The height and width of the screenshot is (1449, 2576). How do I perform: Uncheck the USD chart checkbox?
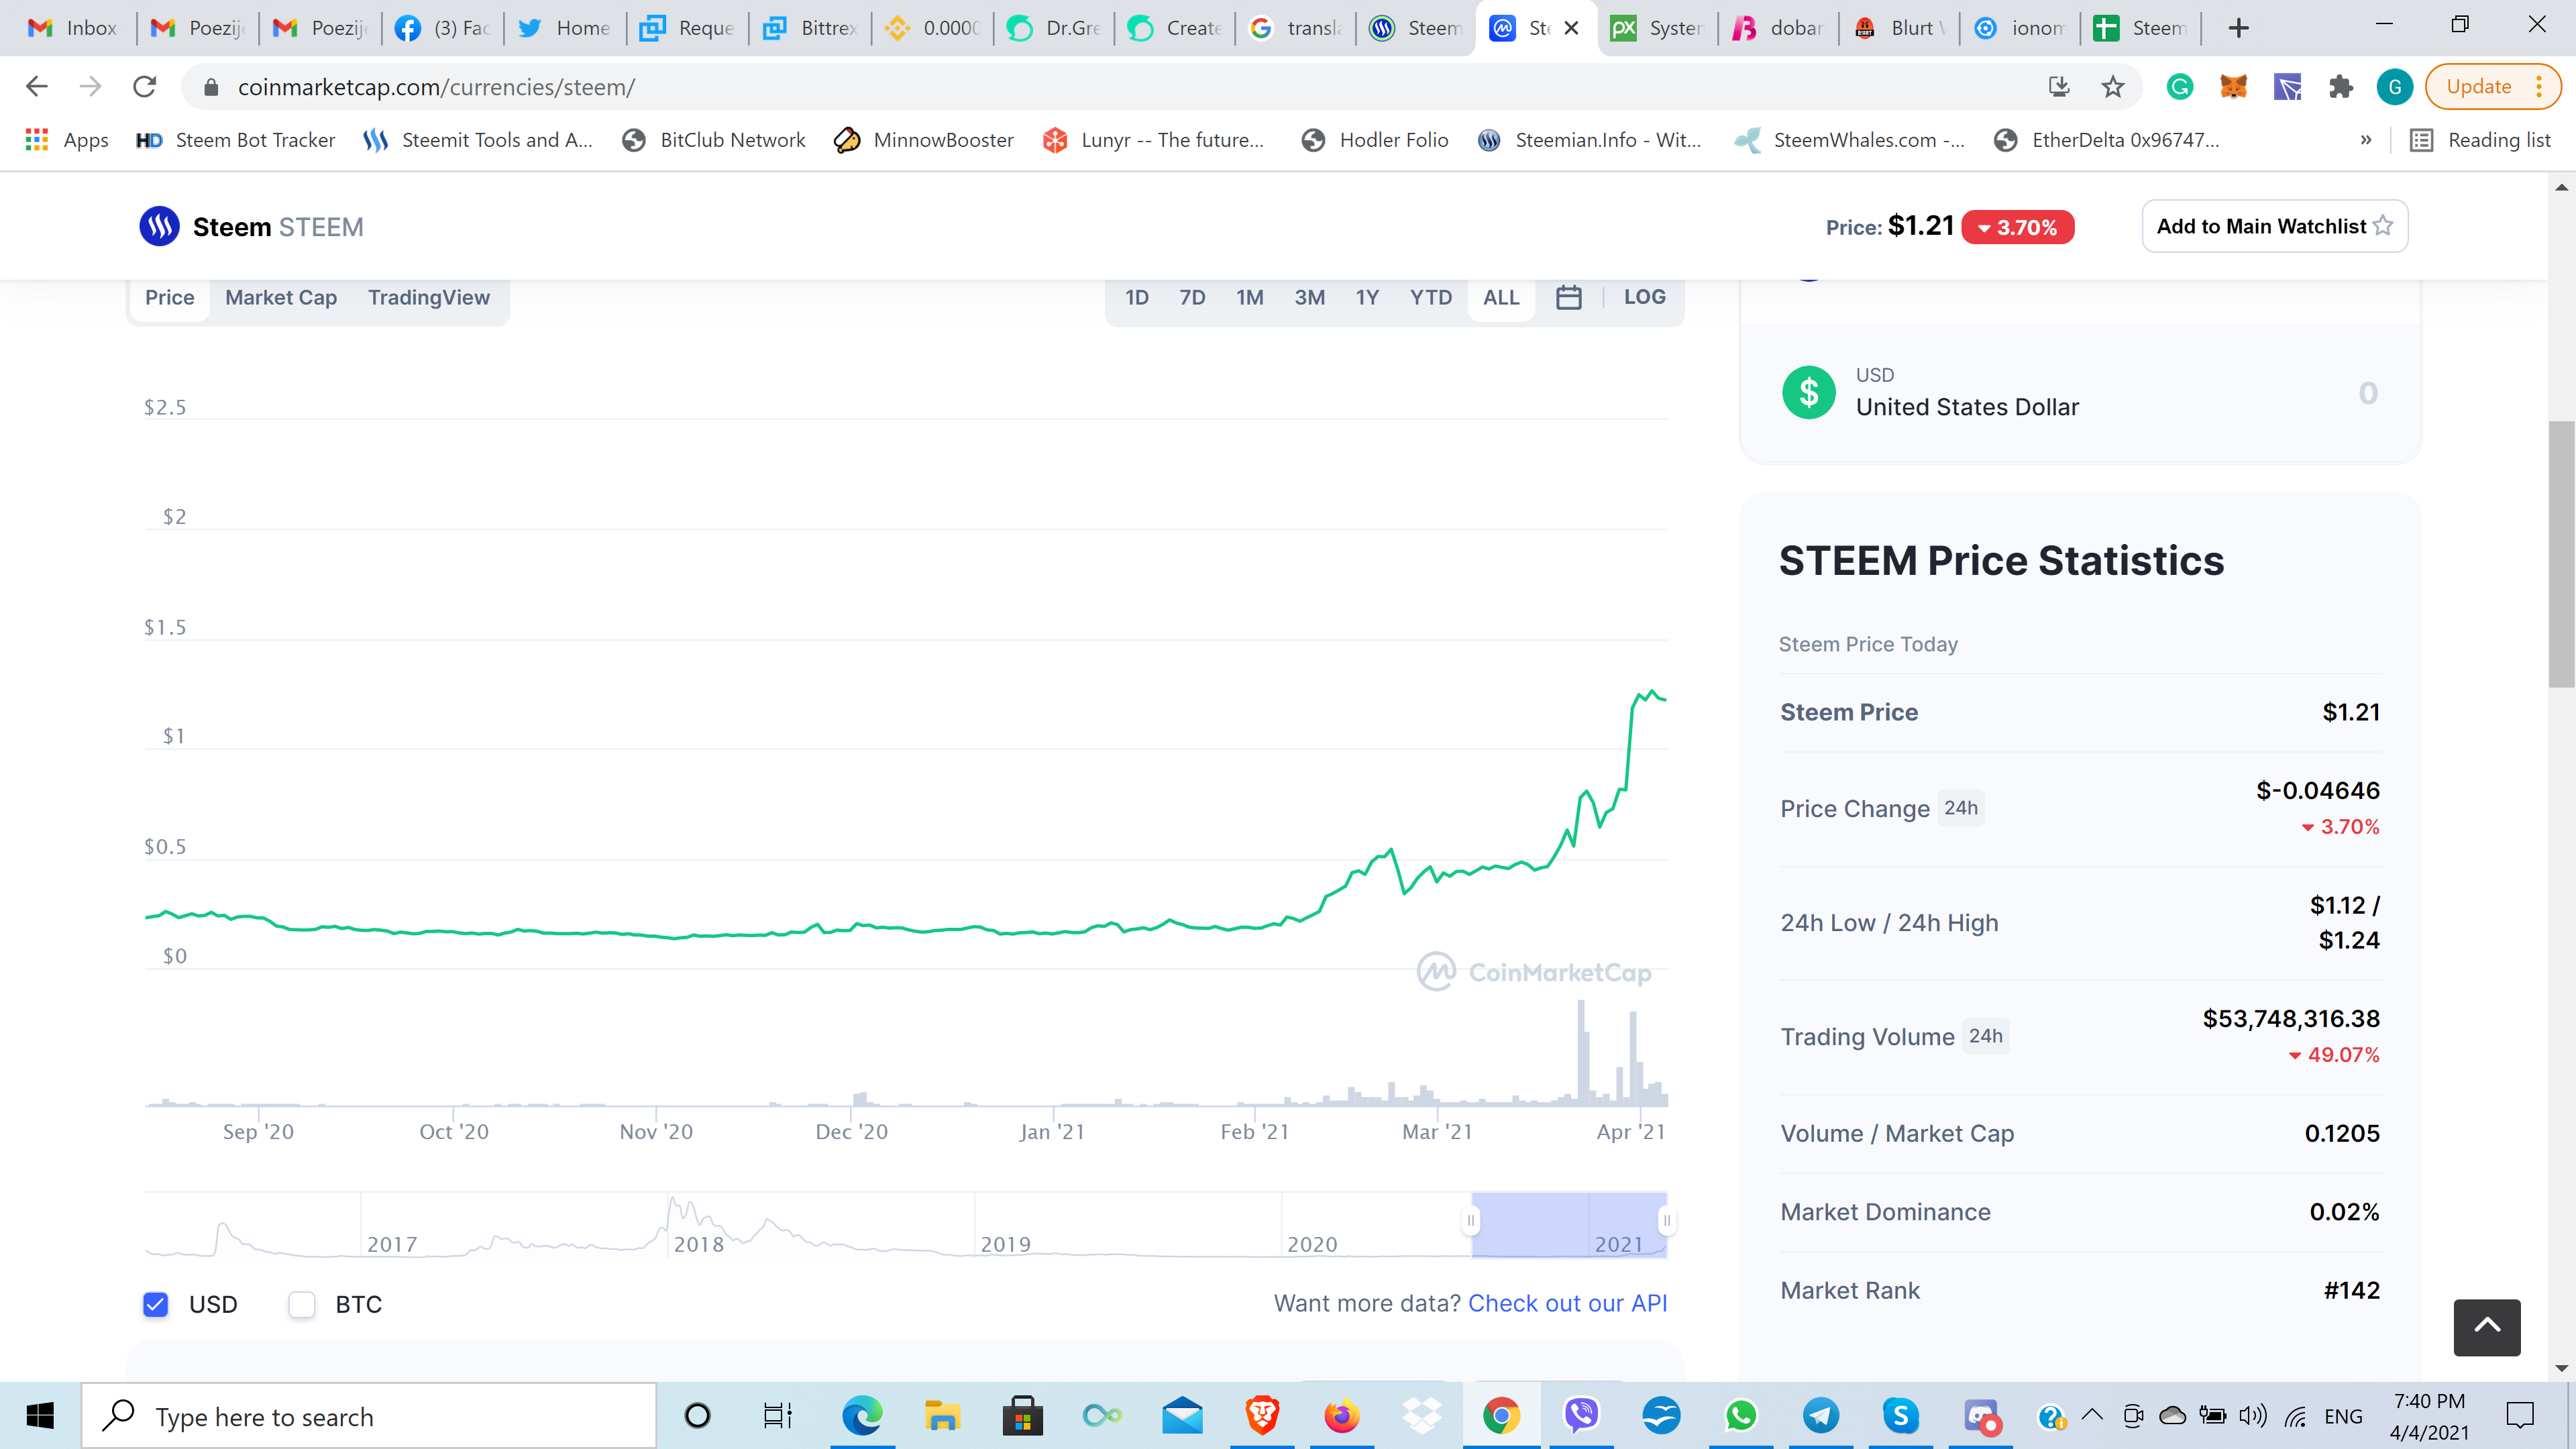point(155,1304)
